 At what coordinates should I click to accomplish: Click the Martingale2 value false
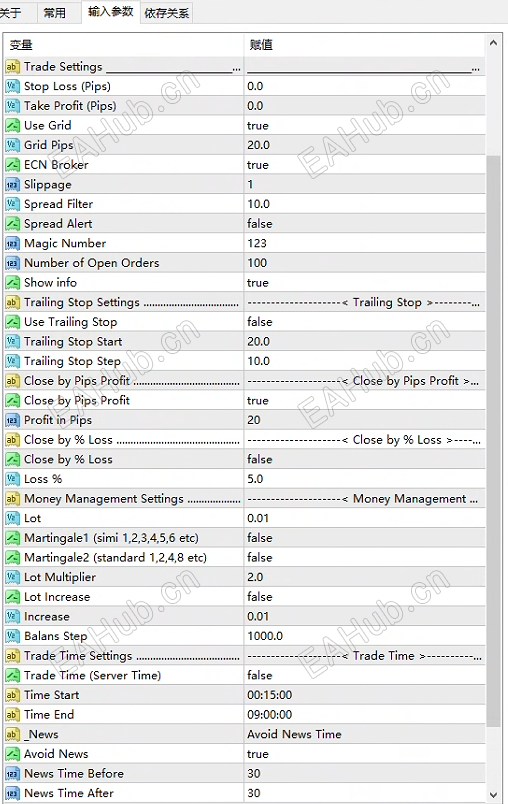tap(259, 557)
